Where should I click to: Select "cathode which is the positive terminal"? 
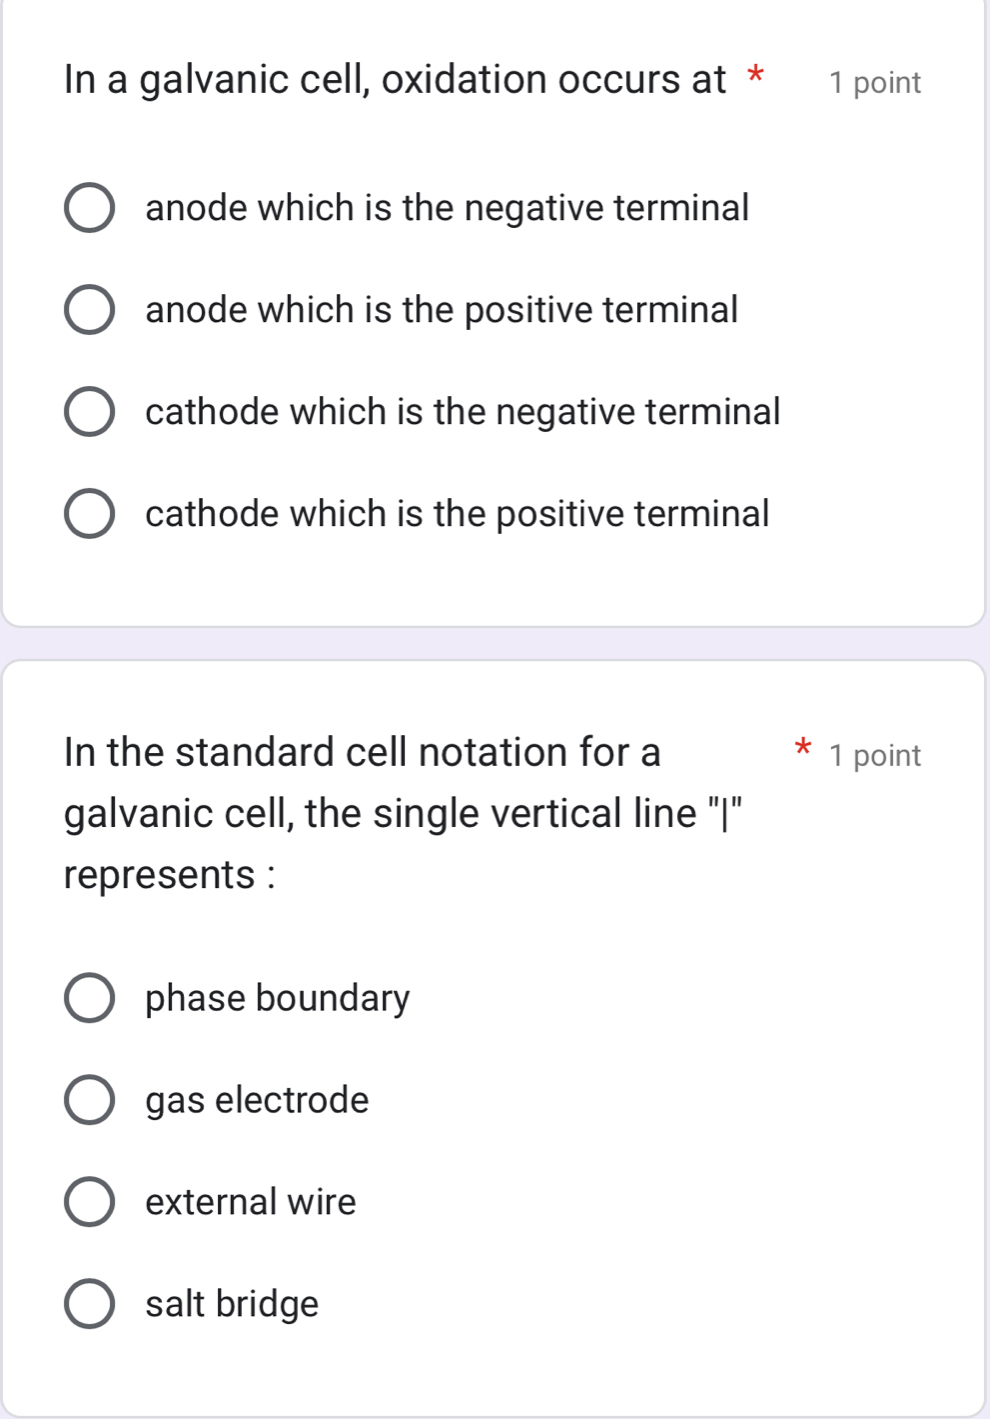pos(91,514)
